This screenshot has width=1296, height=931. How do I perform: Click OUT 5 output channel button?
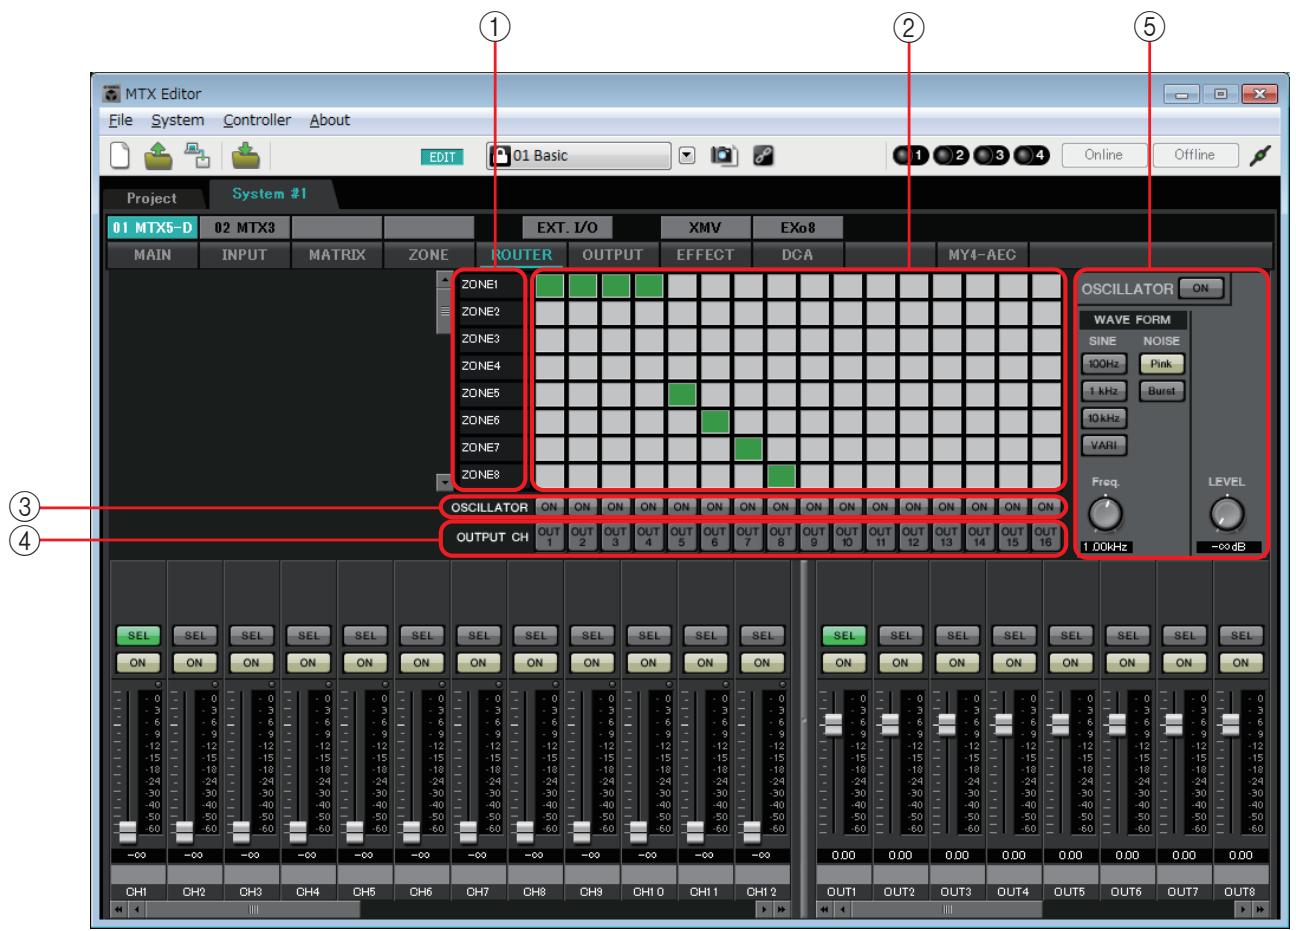[680, 539]
